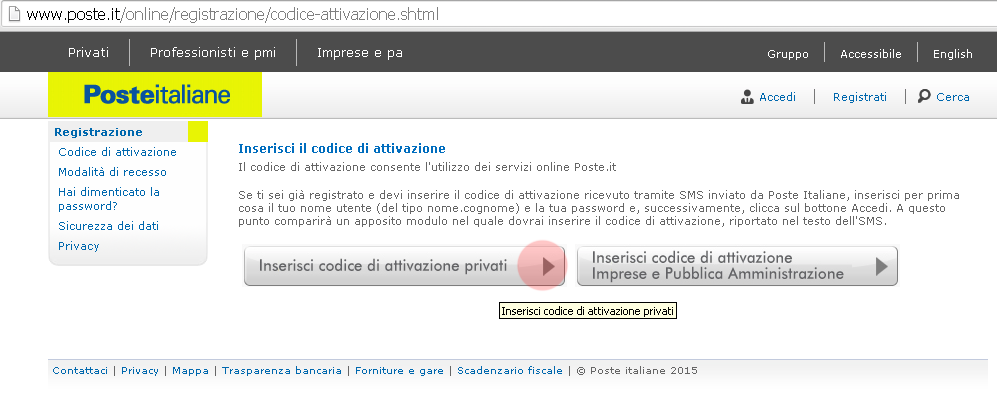
Task: Click the heading Inserisci il codice di attivazione
Action: (342, 149)
